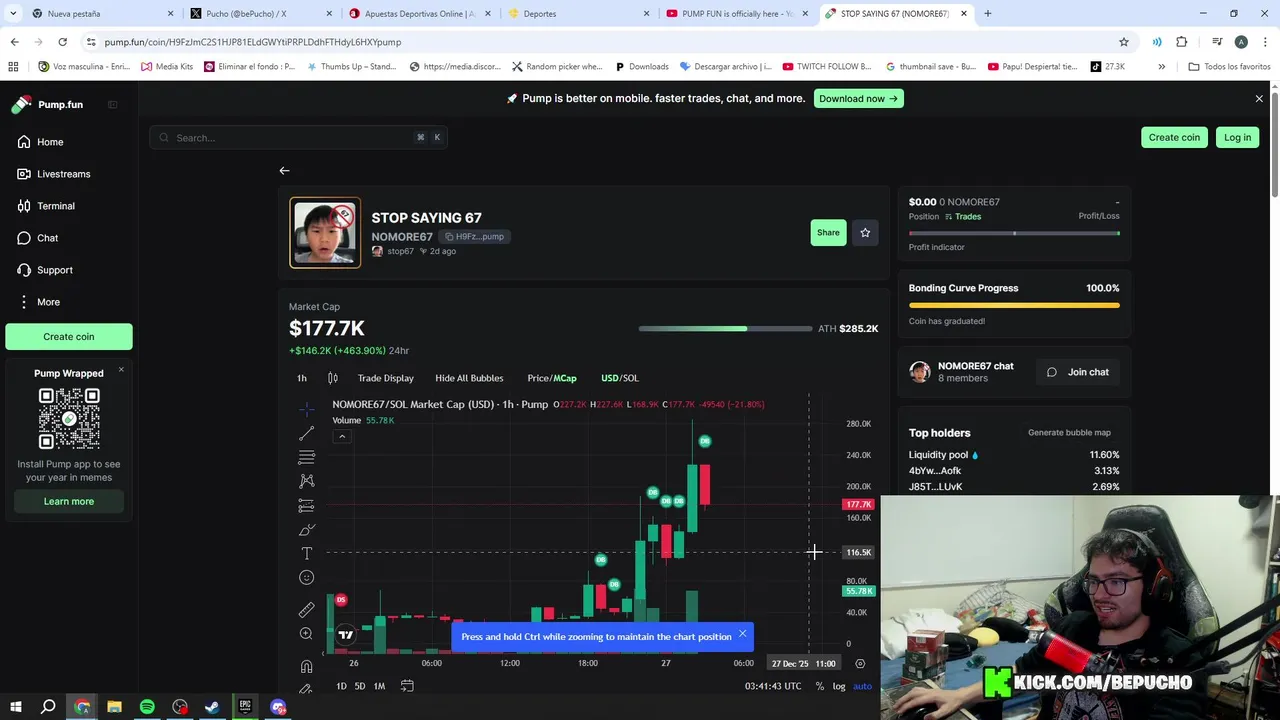
Task: Click Learn more under Pump Wrapped
Action: 69,501
